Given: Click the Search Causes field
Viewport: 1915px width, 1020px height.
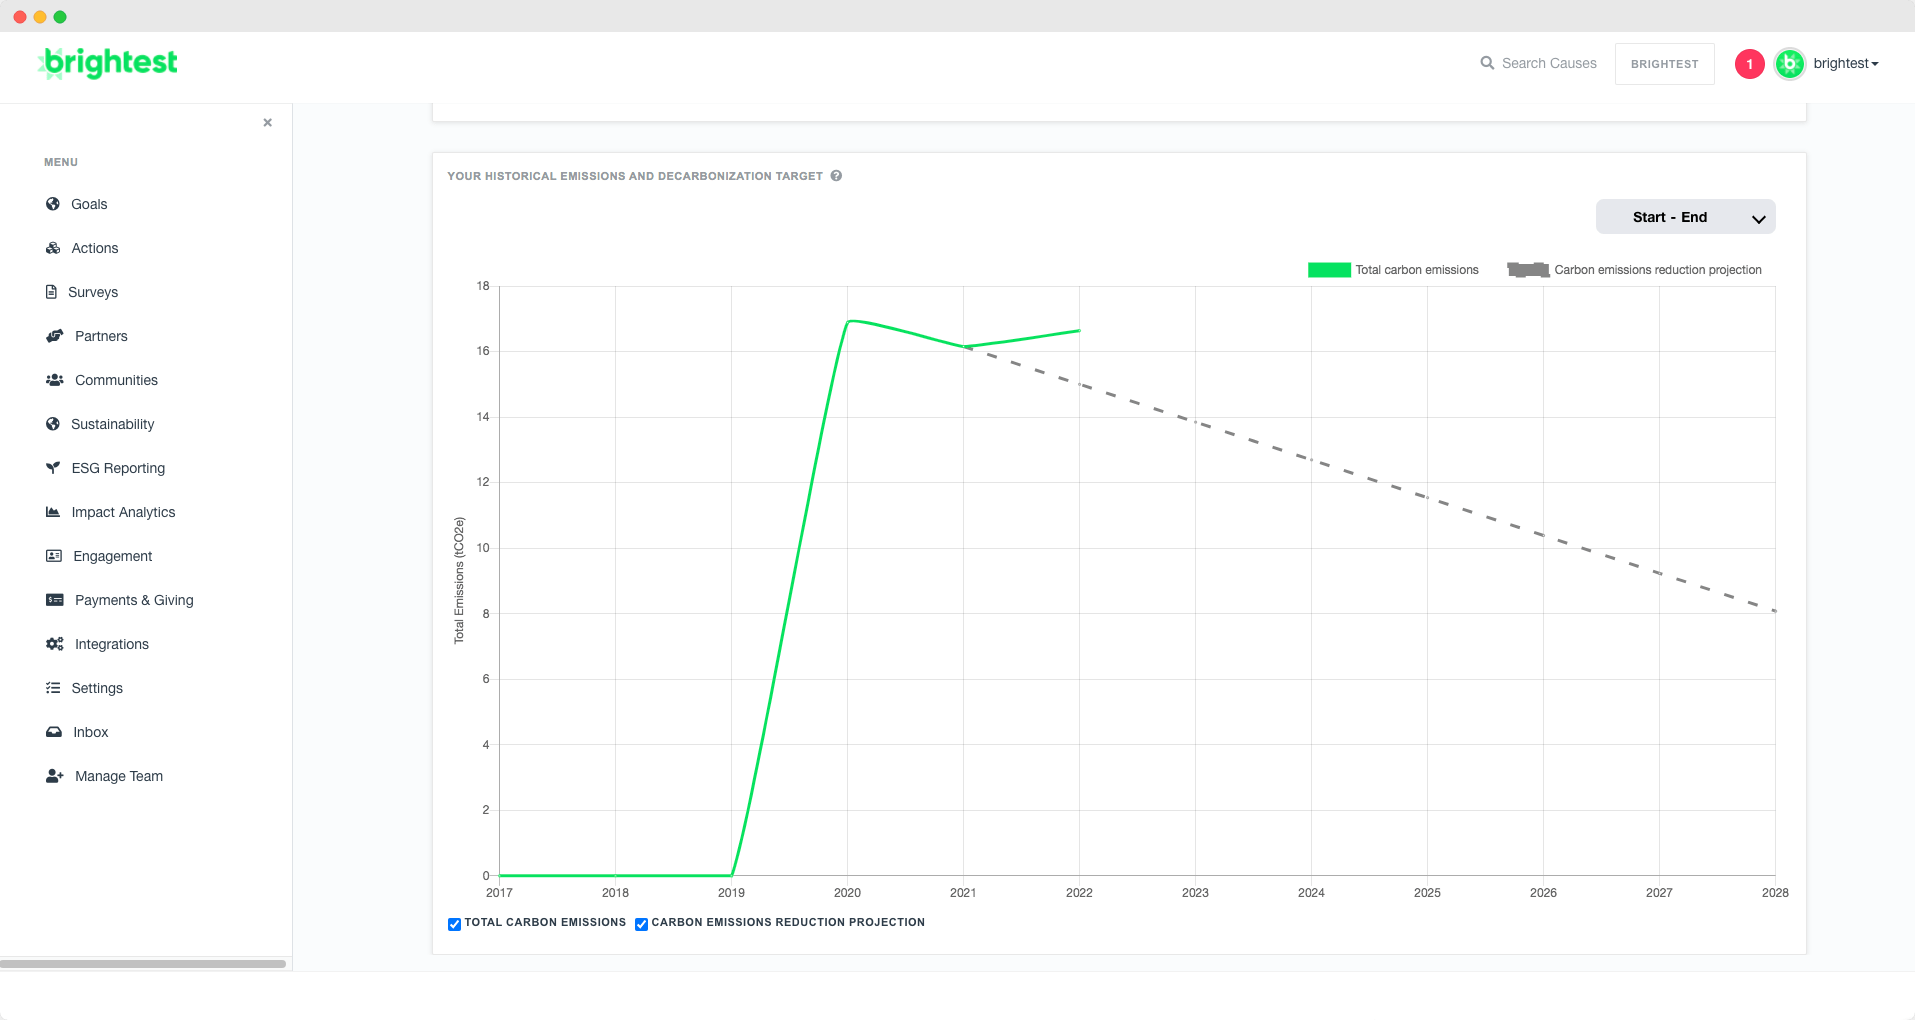Looking at the screenshot, I should [x=1548, y=62].
